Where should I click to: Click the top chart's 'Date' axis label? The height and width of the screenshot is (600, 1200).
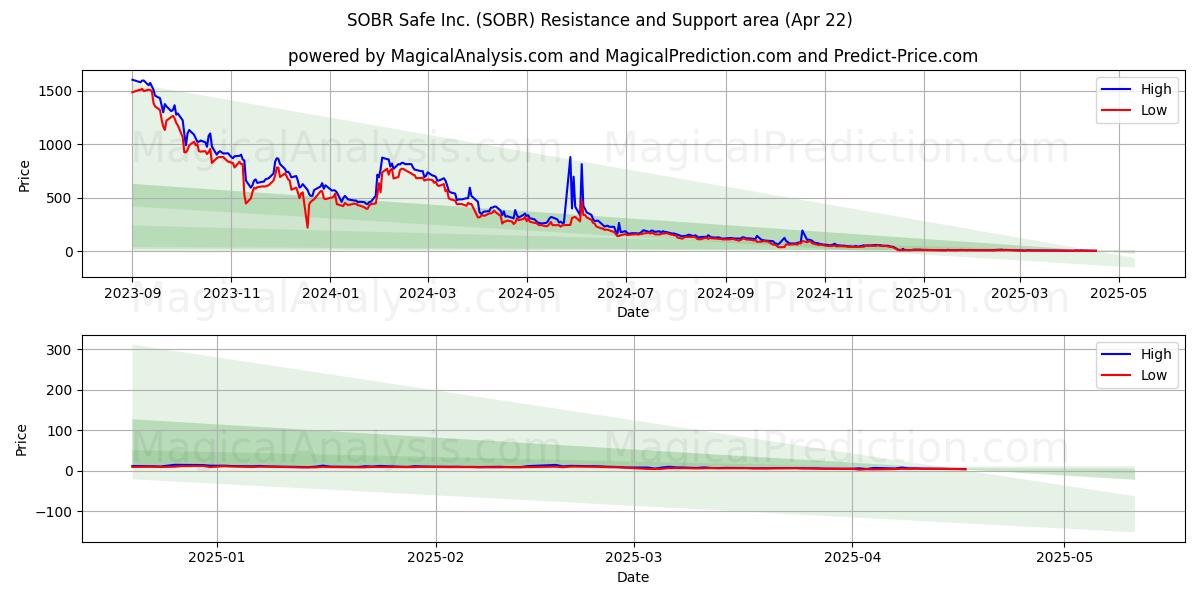pyautogui.click(x=633, y=312)
